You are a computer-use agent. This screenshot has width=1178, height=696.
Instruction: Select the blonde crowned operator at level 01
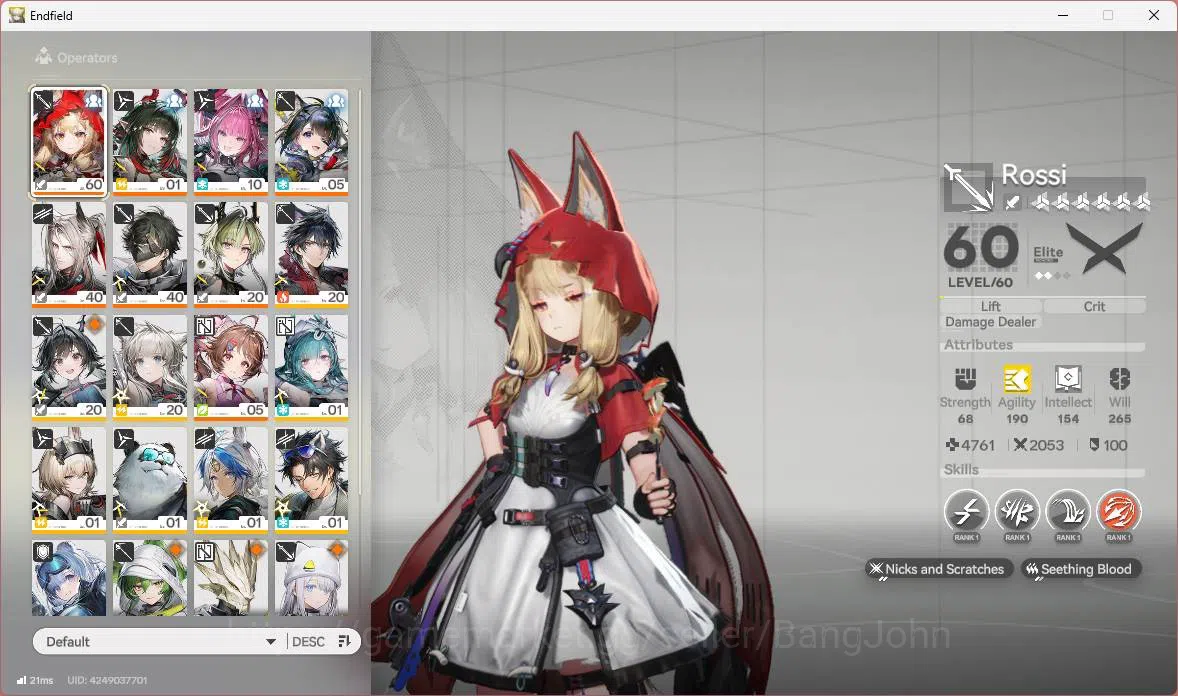pos(68,480)
